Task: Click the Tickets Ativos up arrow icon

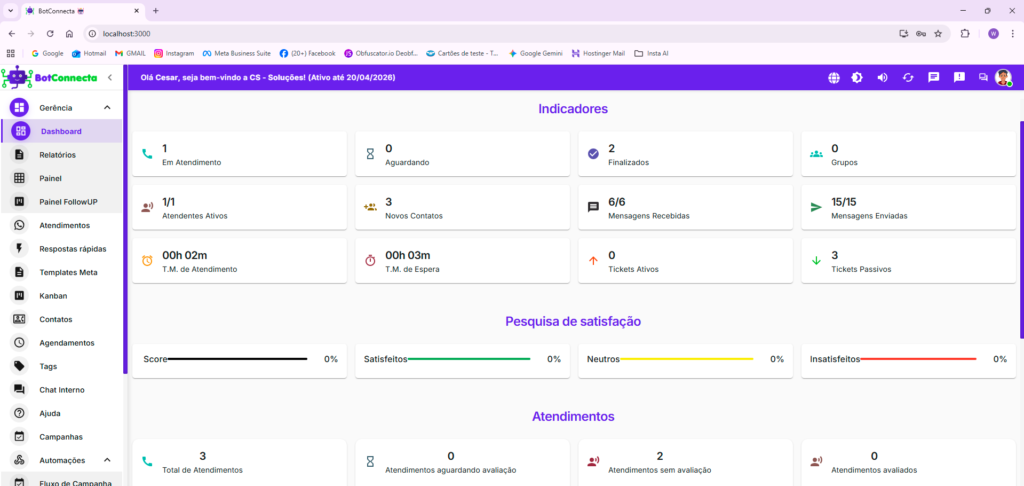Action: pyautogui.click(x=593, y=261)
